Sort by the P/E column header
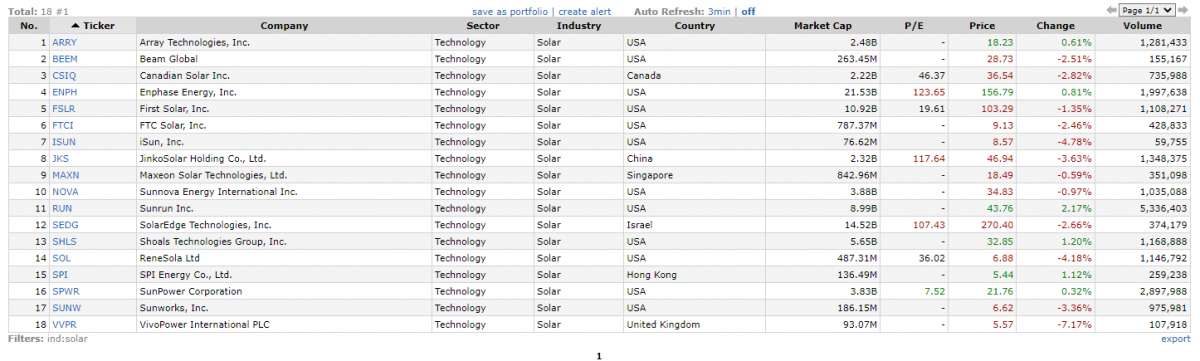The image size is (1200, 361). [916, 26]
